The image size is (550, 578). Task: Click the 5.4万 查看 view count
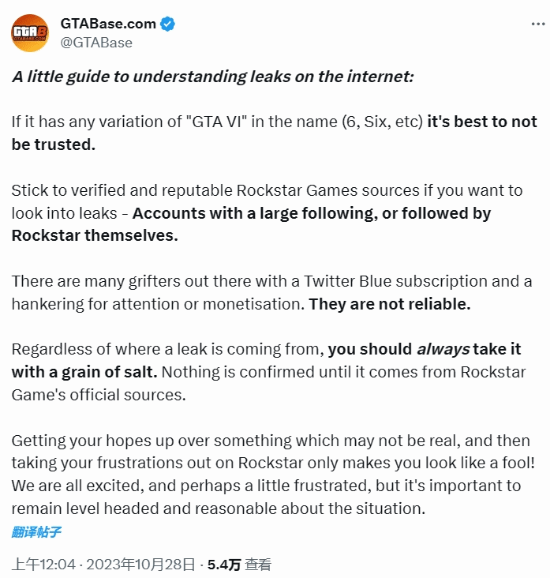coord(239,564)
